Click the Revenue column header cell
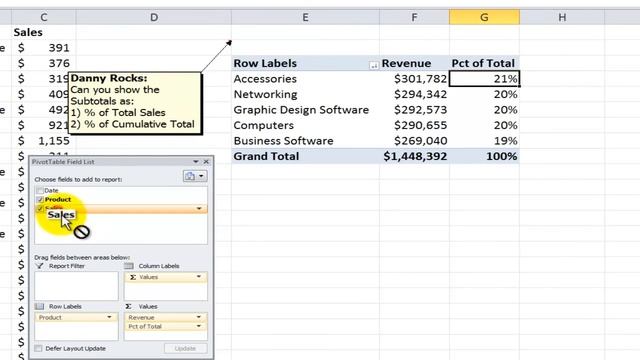Viewport: 640px width, 360px height. coord(414,63)
